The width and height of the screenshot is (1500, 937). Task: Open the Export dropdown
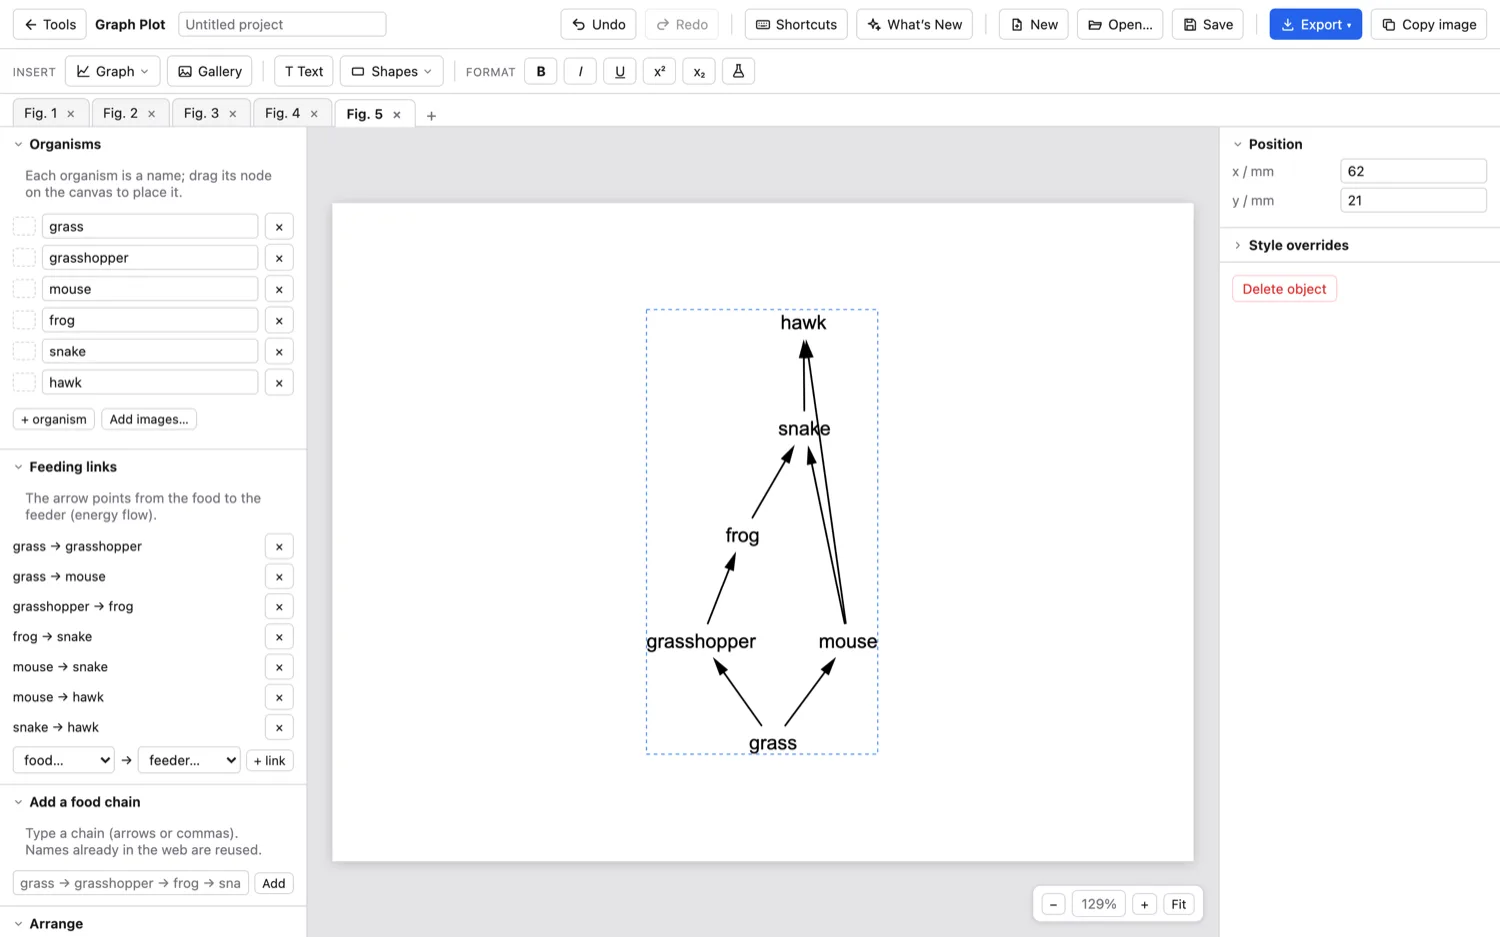[x=1315, y=24]
